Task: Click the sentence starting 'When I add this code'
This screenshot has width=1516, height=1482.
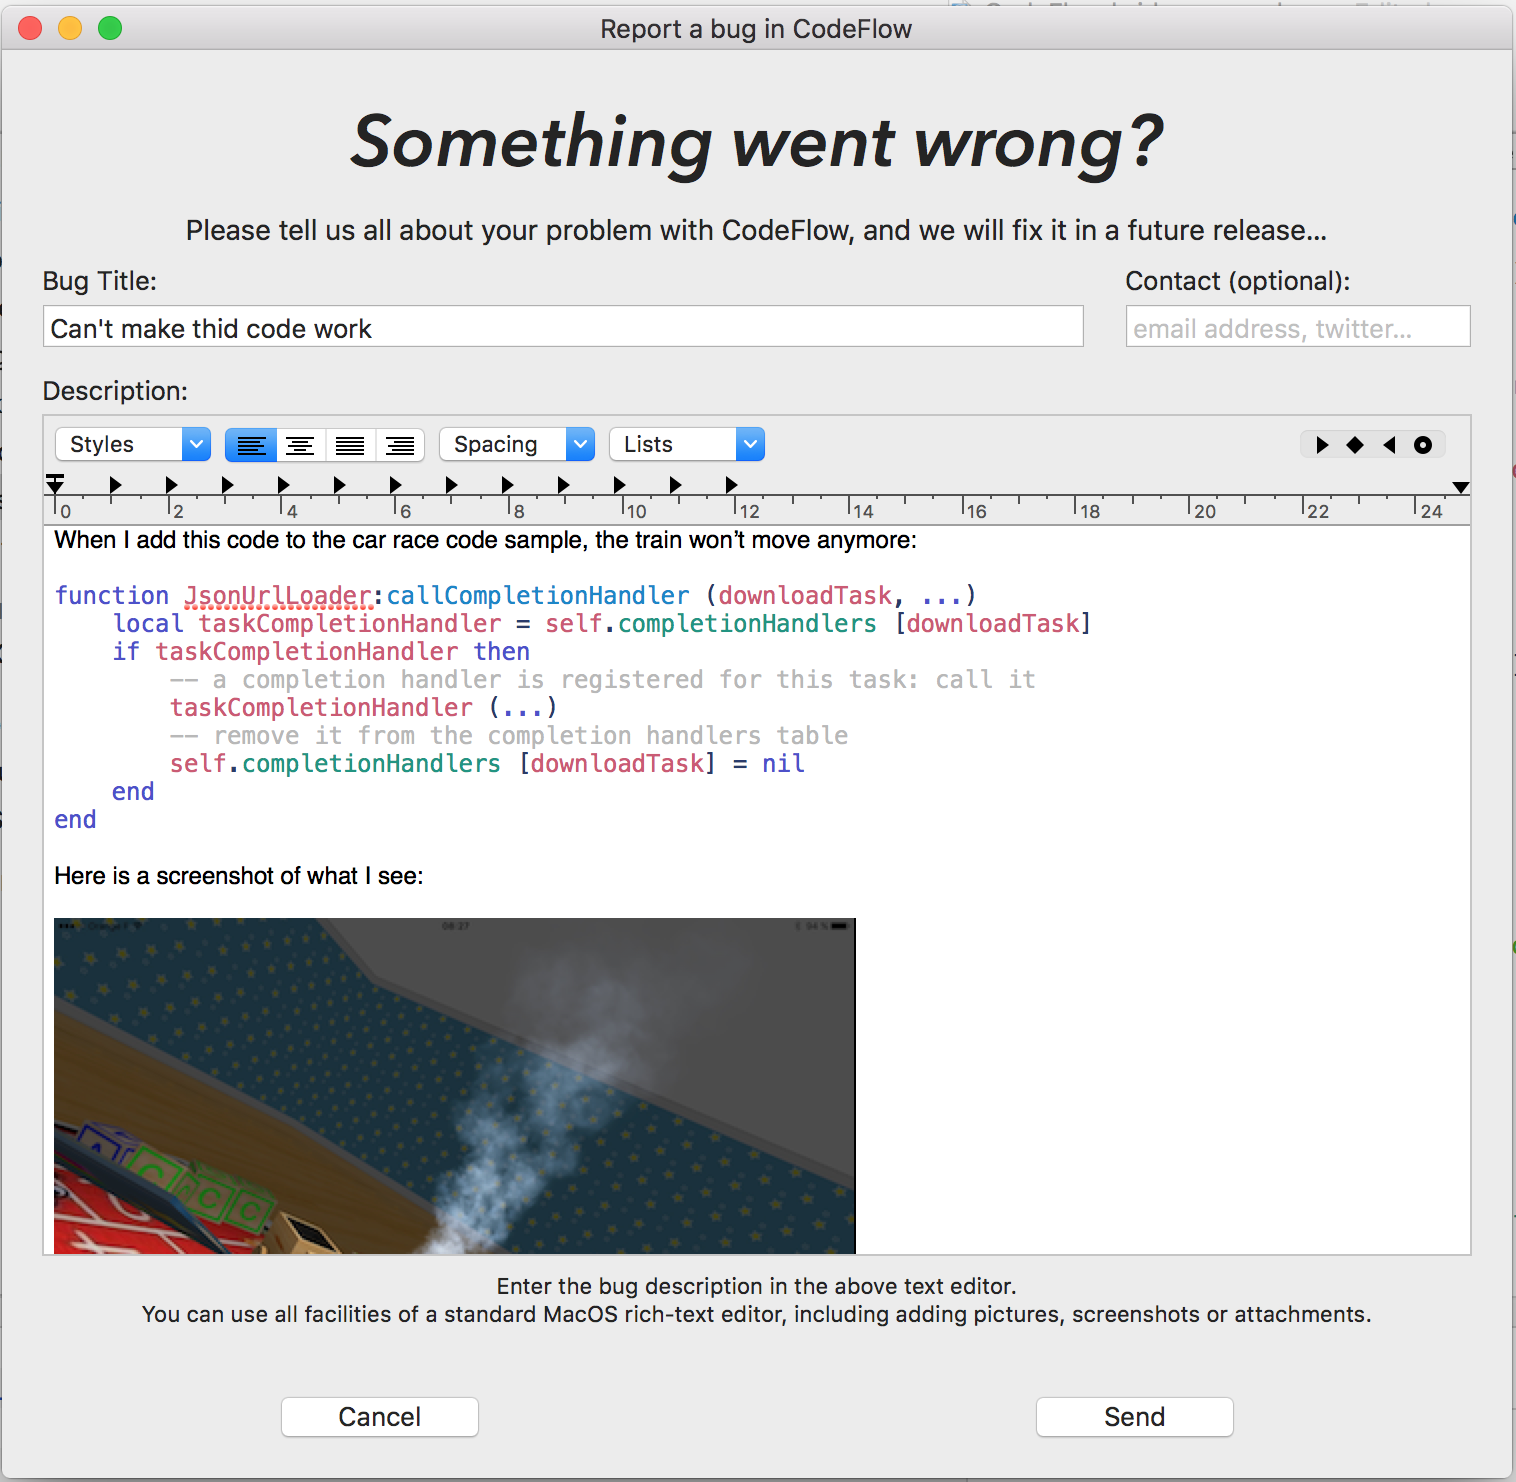Action: click(485, 540)
